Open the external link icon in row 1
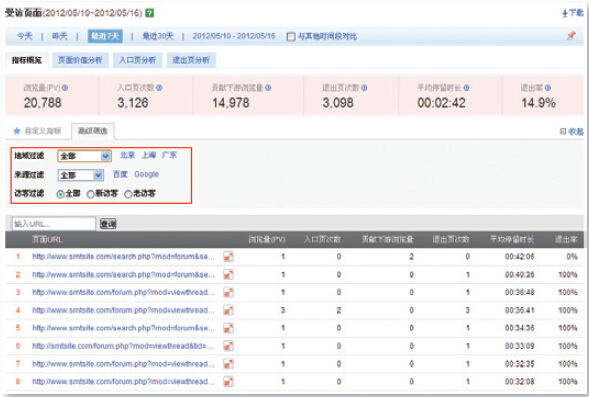The image size is (589, 397). click(228, 257)
